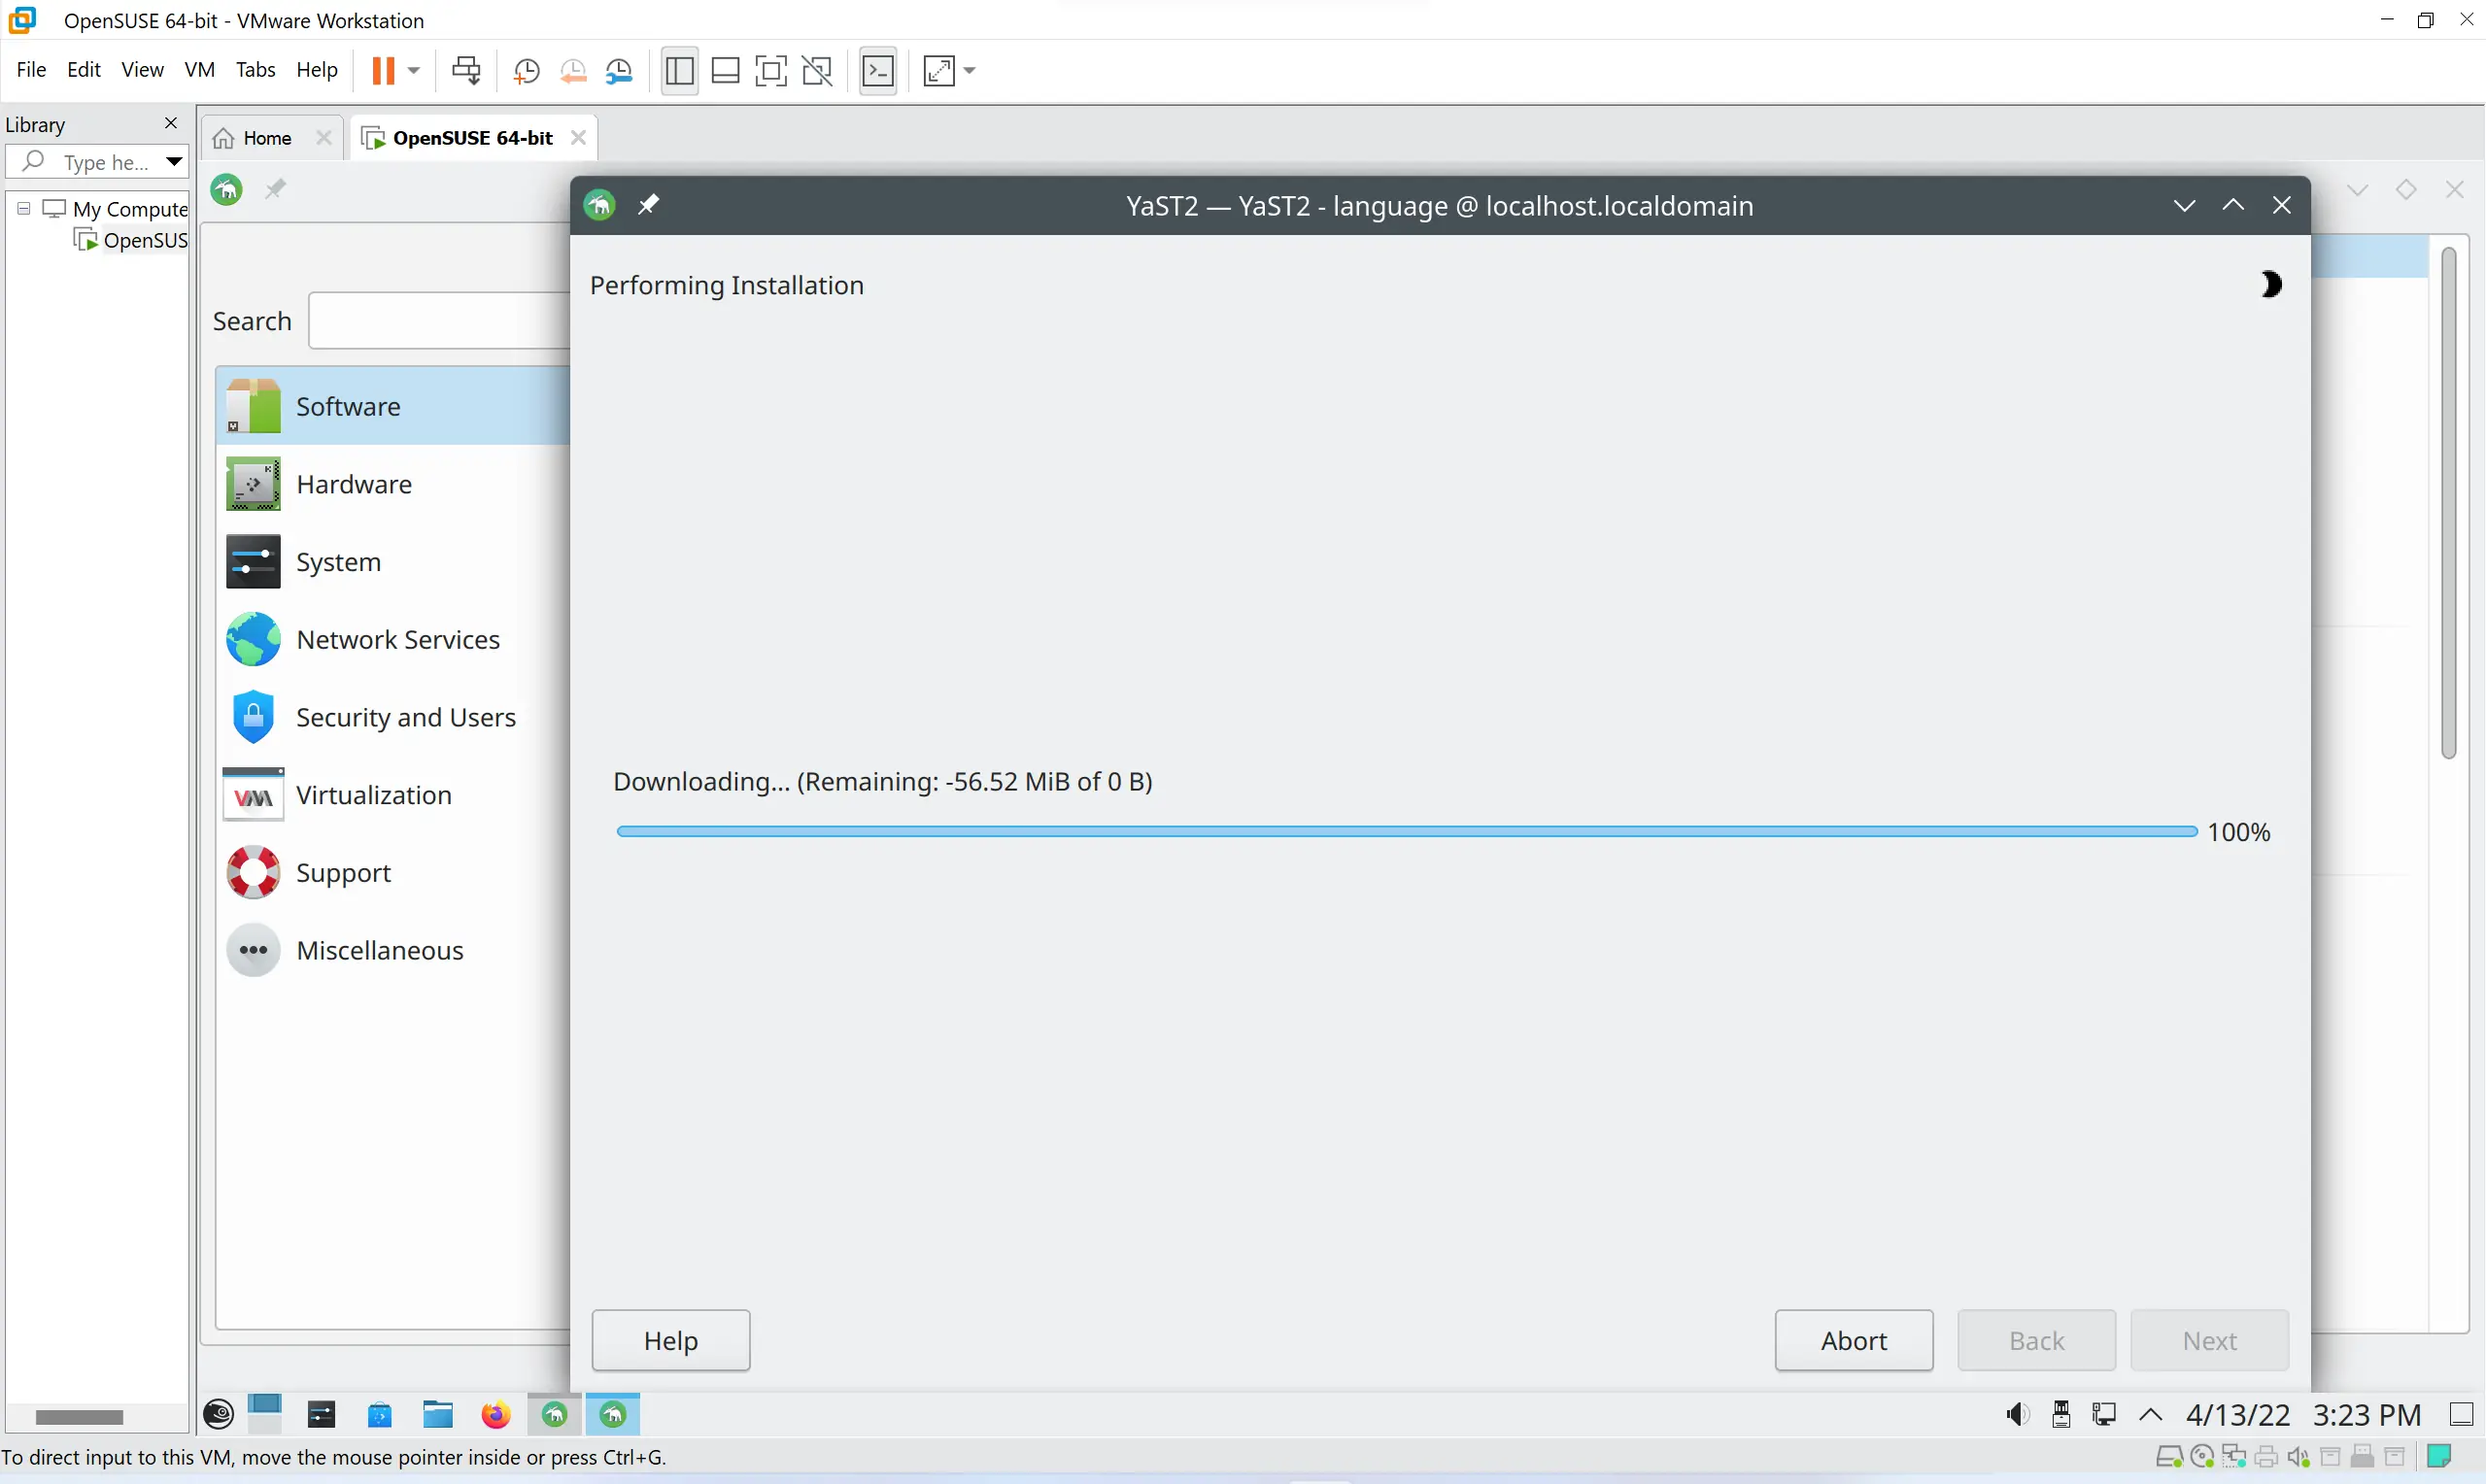The height and width of the screenshot is (1484, 2486).
Task: Open the pause VM power dropdown arrow
Action: coord(414,70)
